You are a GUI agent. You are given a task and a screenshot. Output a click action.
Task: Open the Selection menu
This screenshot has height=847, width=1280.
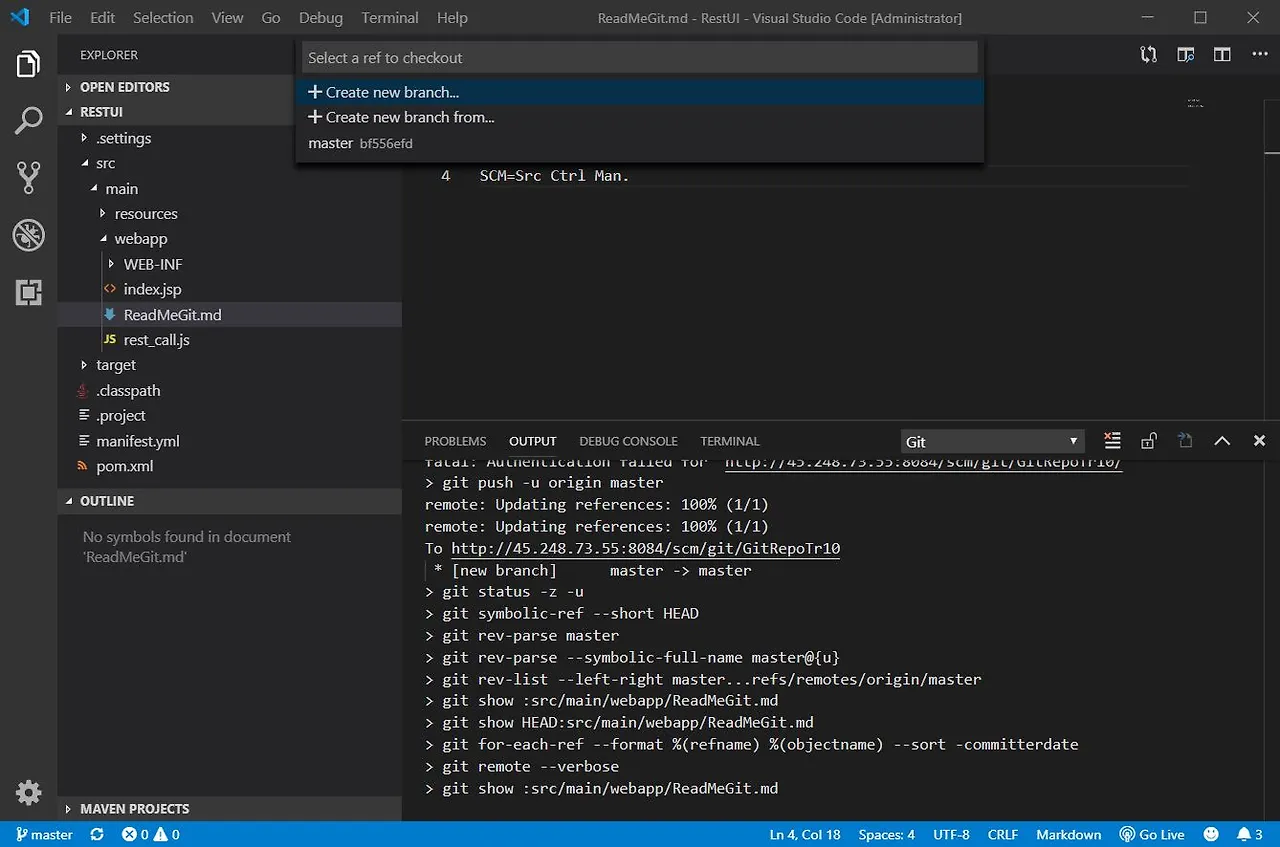coord(163,18)
